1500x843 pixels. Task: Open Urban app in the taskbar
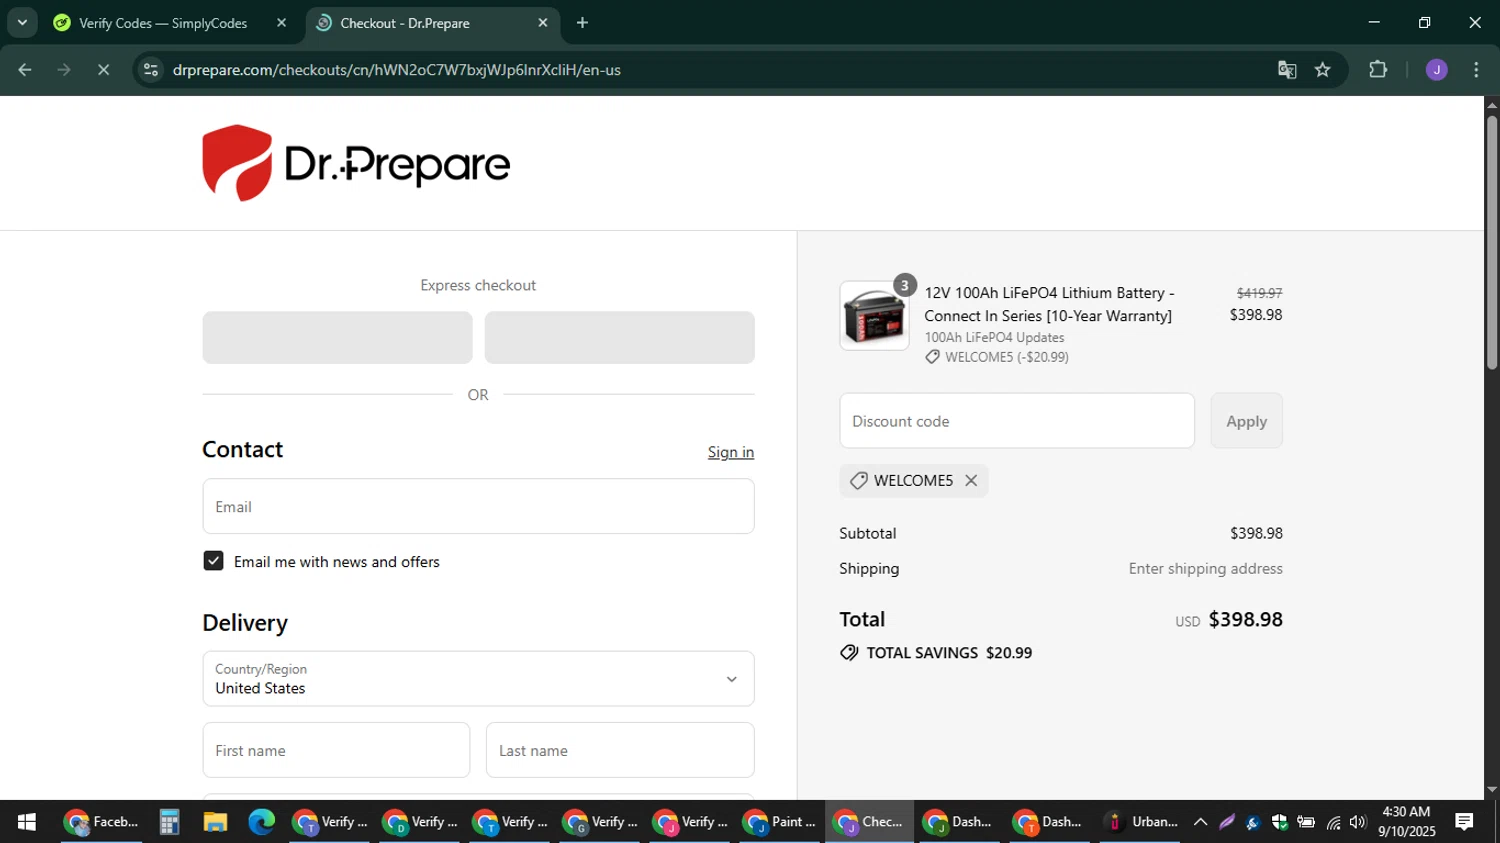[x=1140, y=822]
